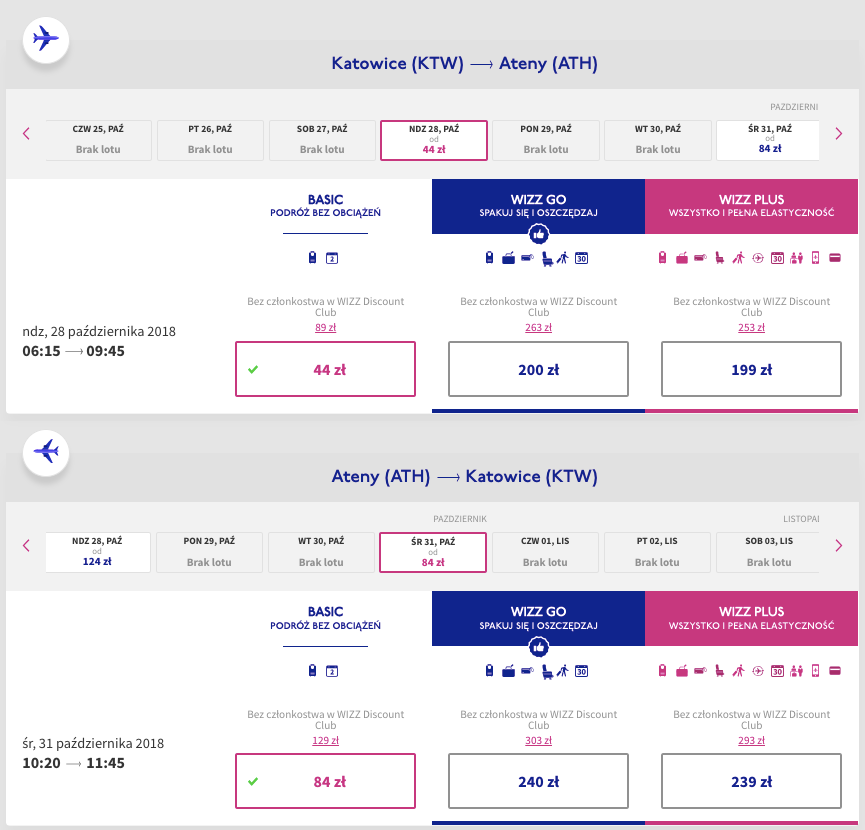
Task: Show earlier return dates with left arrow
Action: pyautogui.click(x=26, y=545)
